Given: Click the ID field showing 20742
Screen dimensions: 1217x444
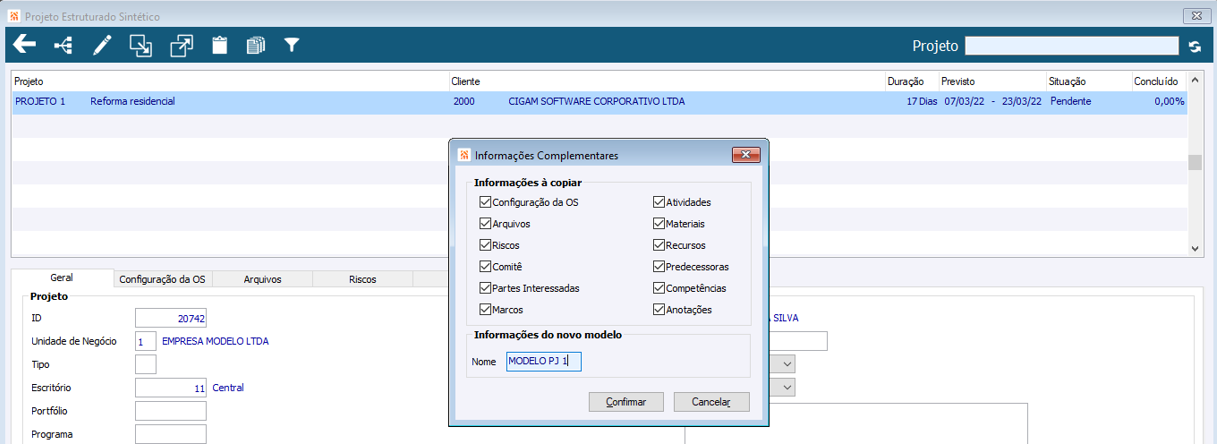Looking at the screenshot, I should pos(171,318).
